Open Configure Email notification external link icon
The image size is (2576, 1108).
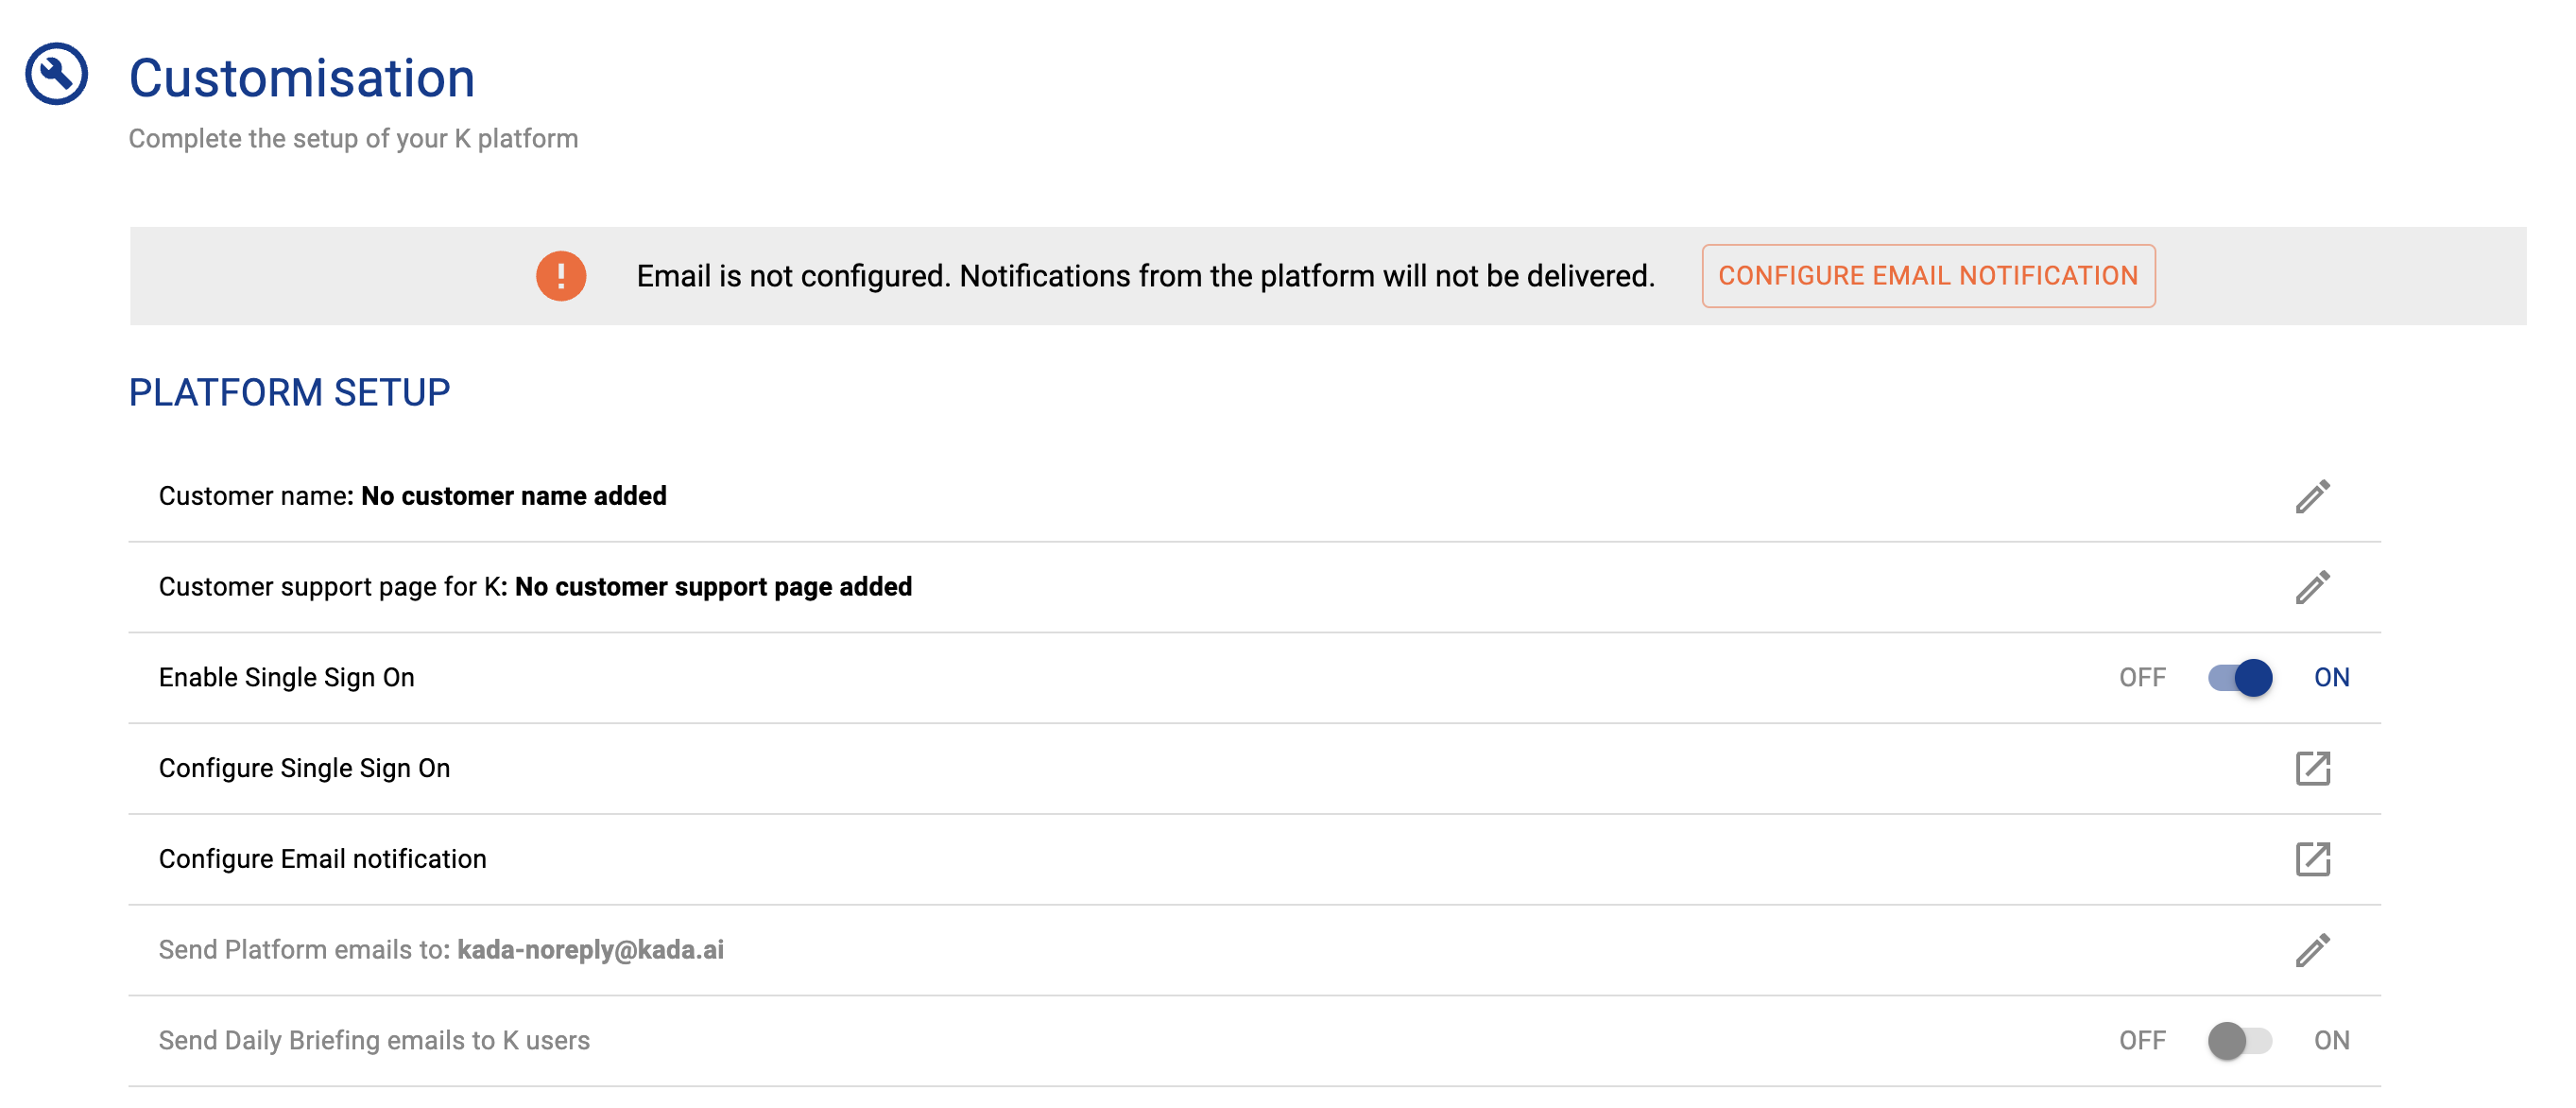2312,859
